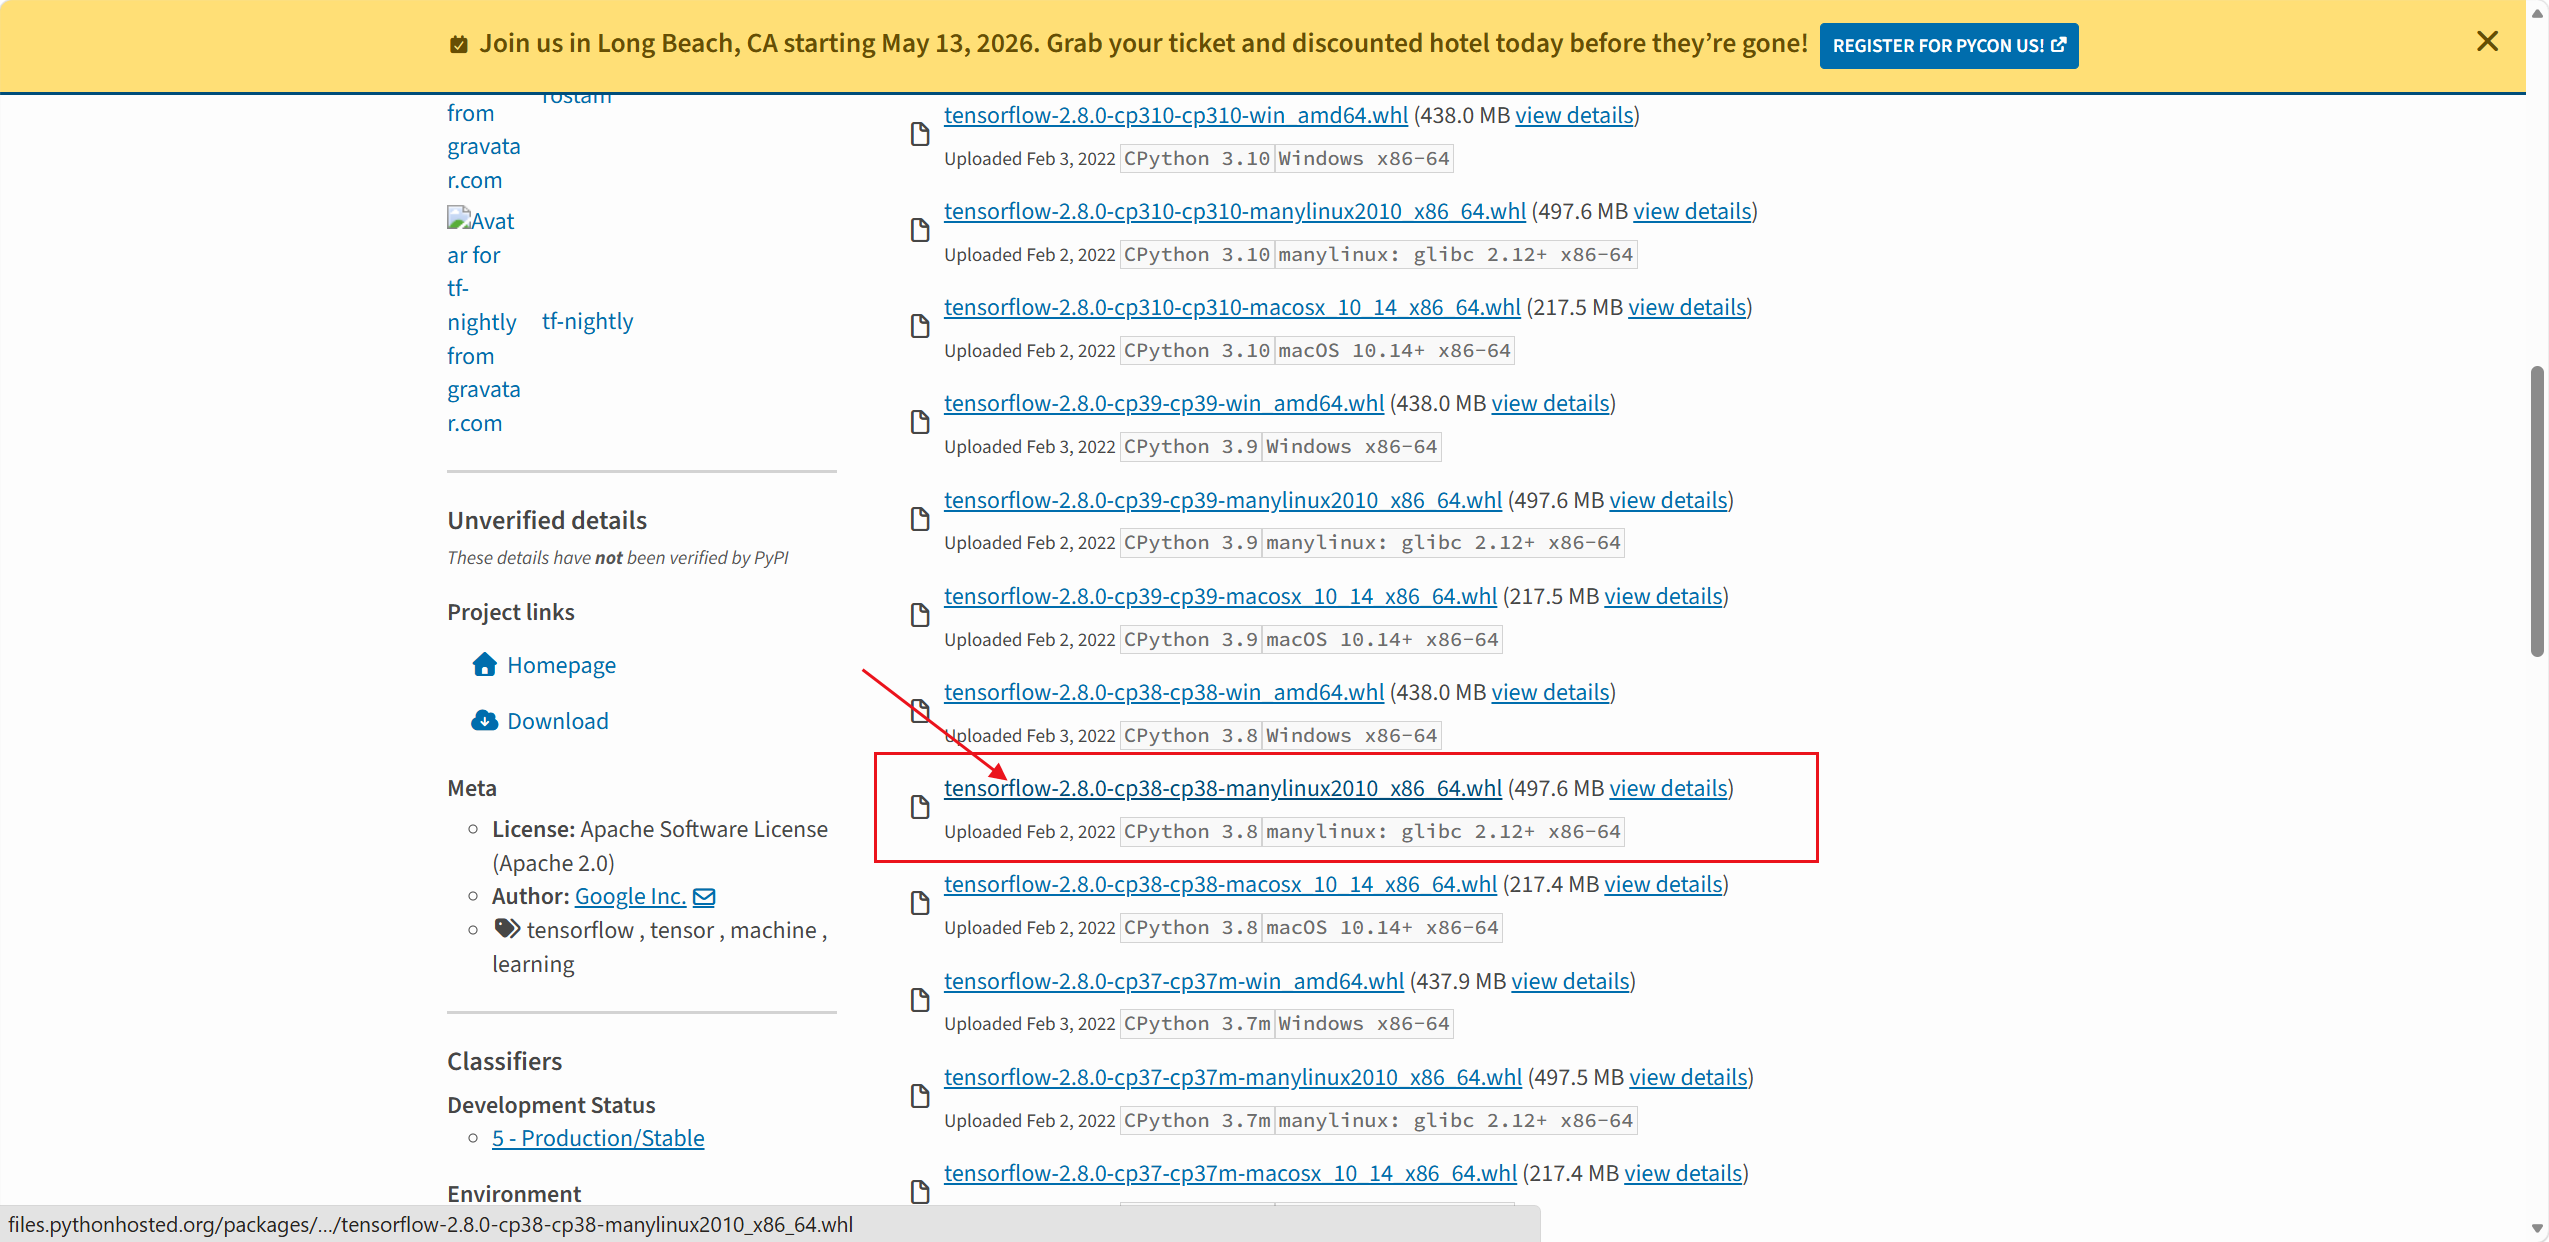
Task: Click the 'Classifiers' heading
Action: tap(504, 1061)
